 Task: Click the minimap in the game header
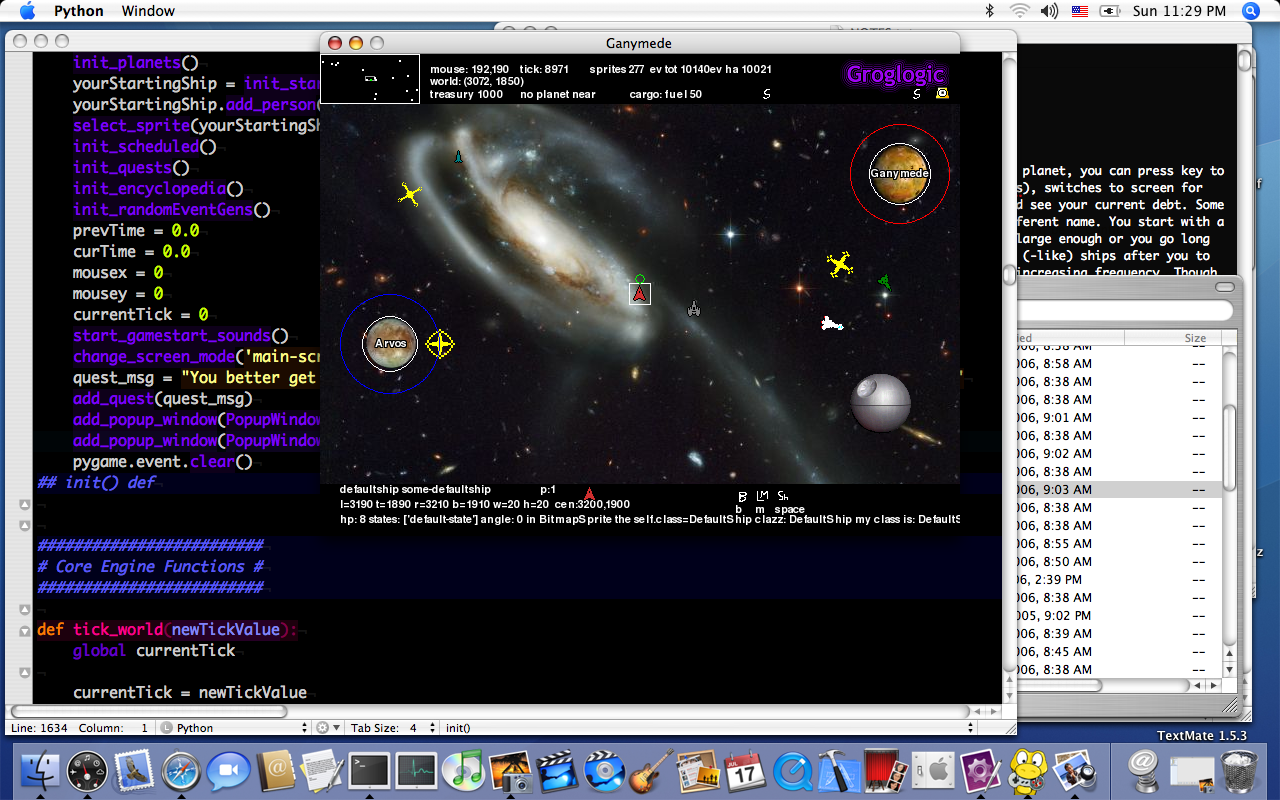tap(369, 79)
